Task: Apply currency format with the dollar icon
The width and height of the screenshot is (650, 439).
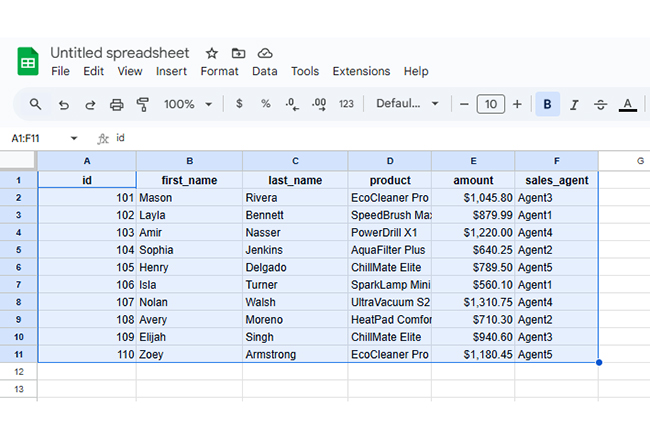Action: click(x=239, y=104)
